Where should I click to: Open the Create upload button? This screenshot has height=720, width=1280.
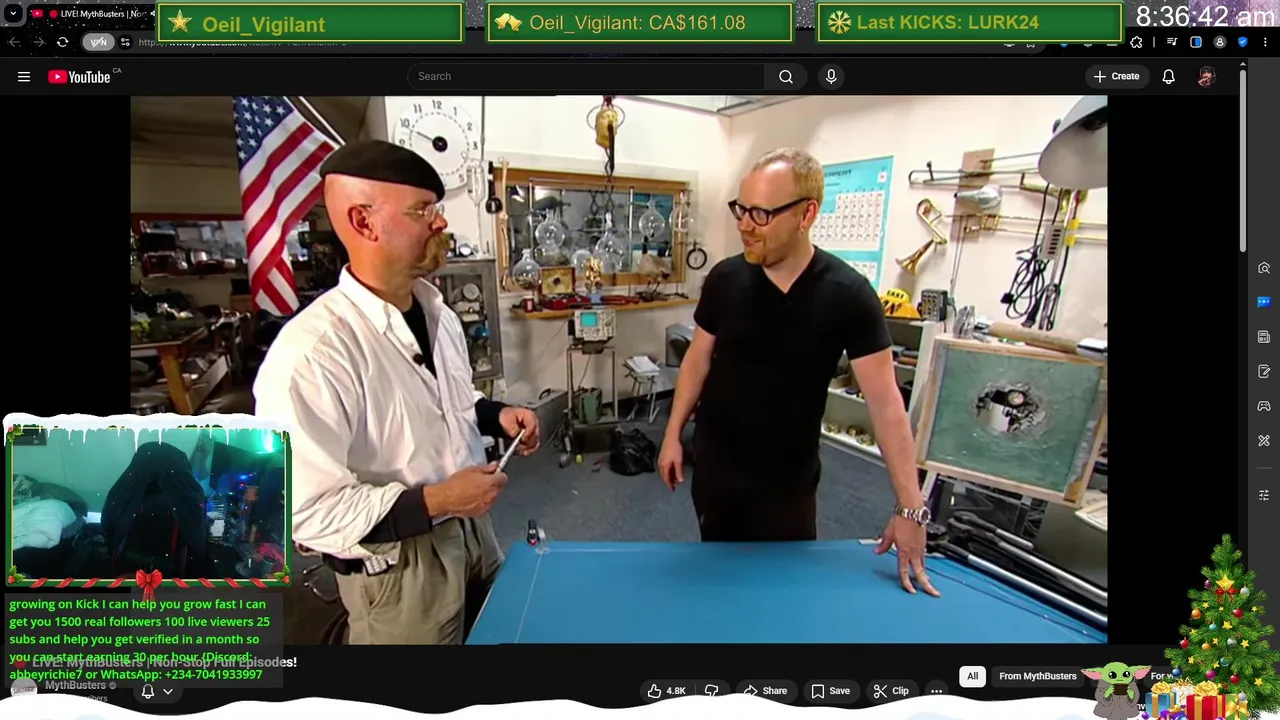pyautogui.click(x=1116, y=76)
